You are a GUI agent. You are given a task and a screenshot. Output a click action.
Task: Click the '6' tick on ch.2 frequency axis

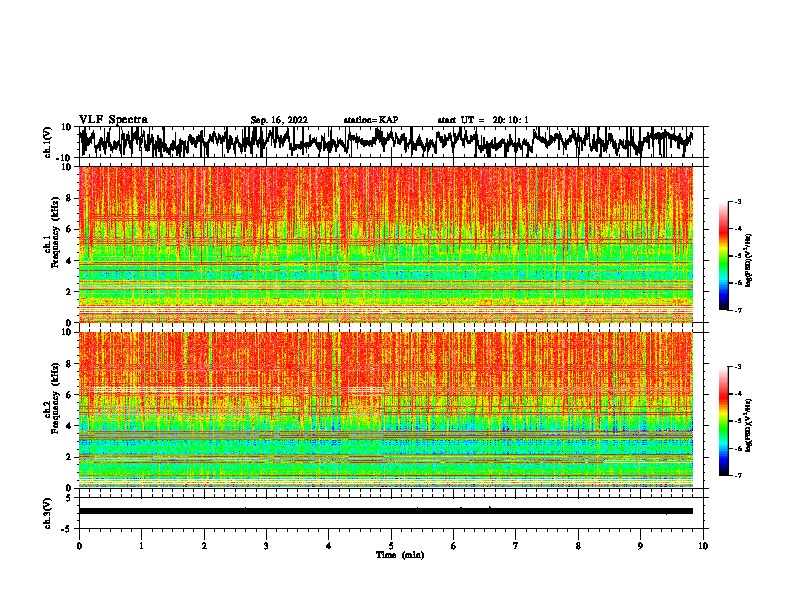click(x=69, y=395)
